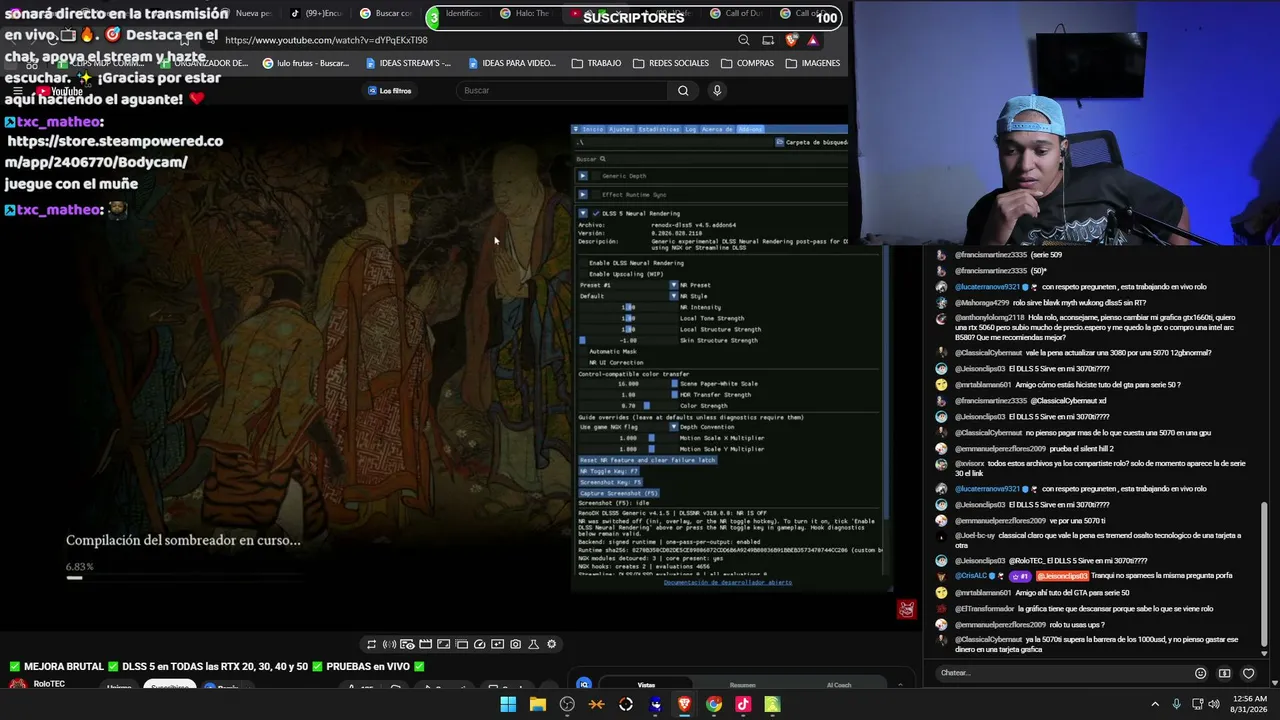Tick Enable DLSS Neural Rendering
This screenshot has height=720, width=1280.
coord(583,263)
